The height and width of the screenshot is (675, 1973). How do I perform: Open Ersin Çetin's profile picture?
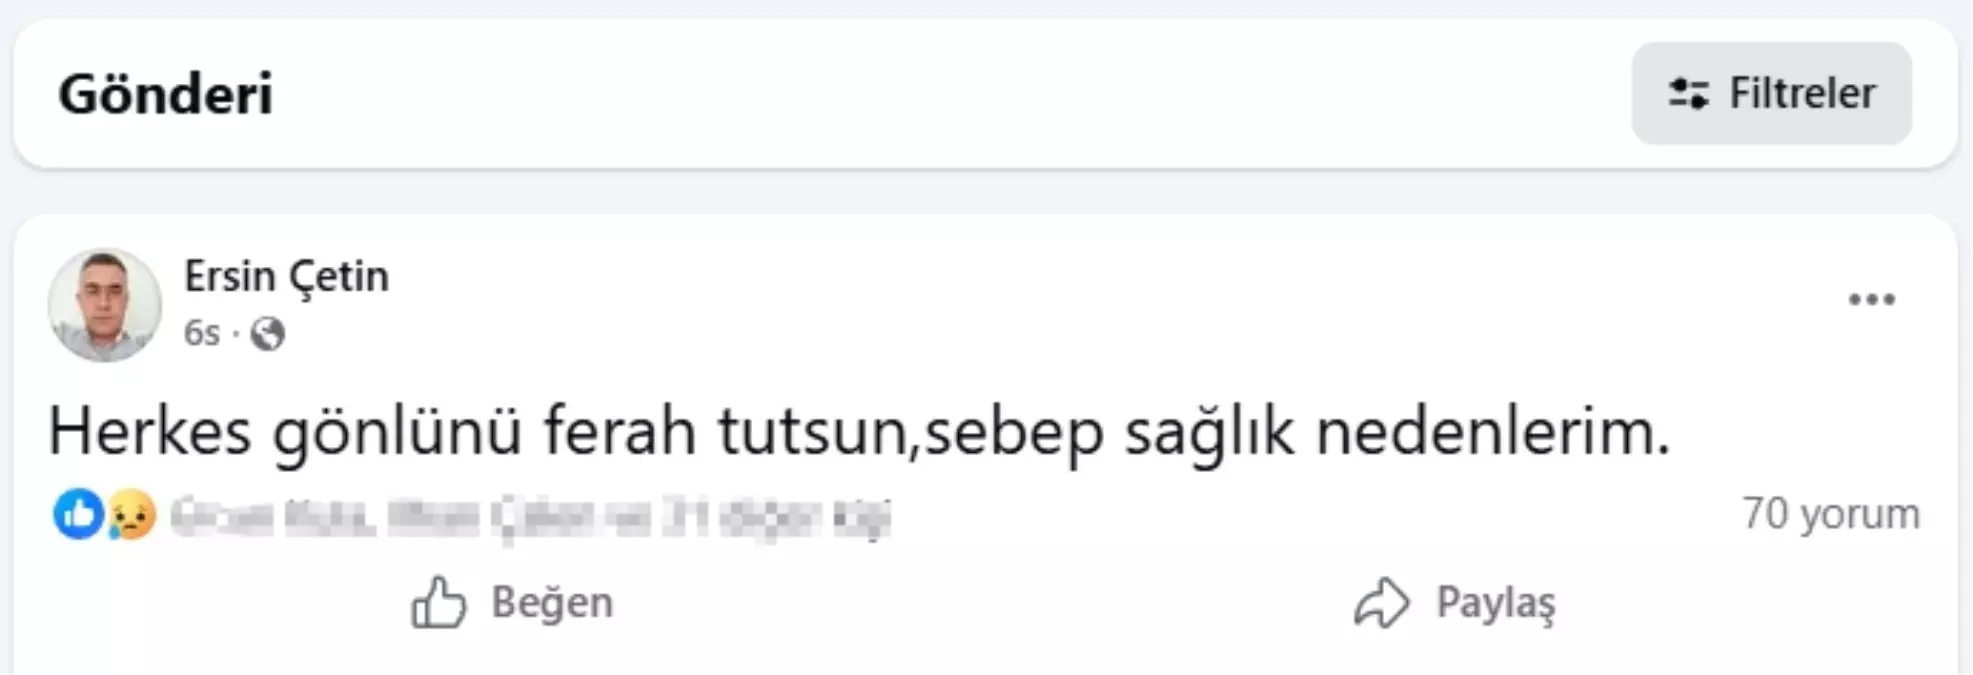pos(104,305)
